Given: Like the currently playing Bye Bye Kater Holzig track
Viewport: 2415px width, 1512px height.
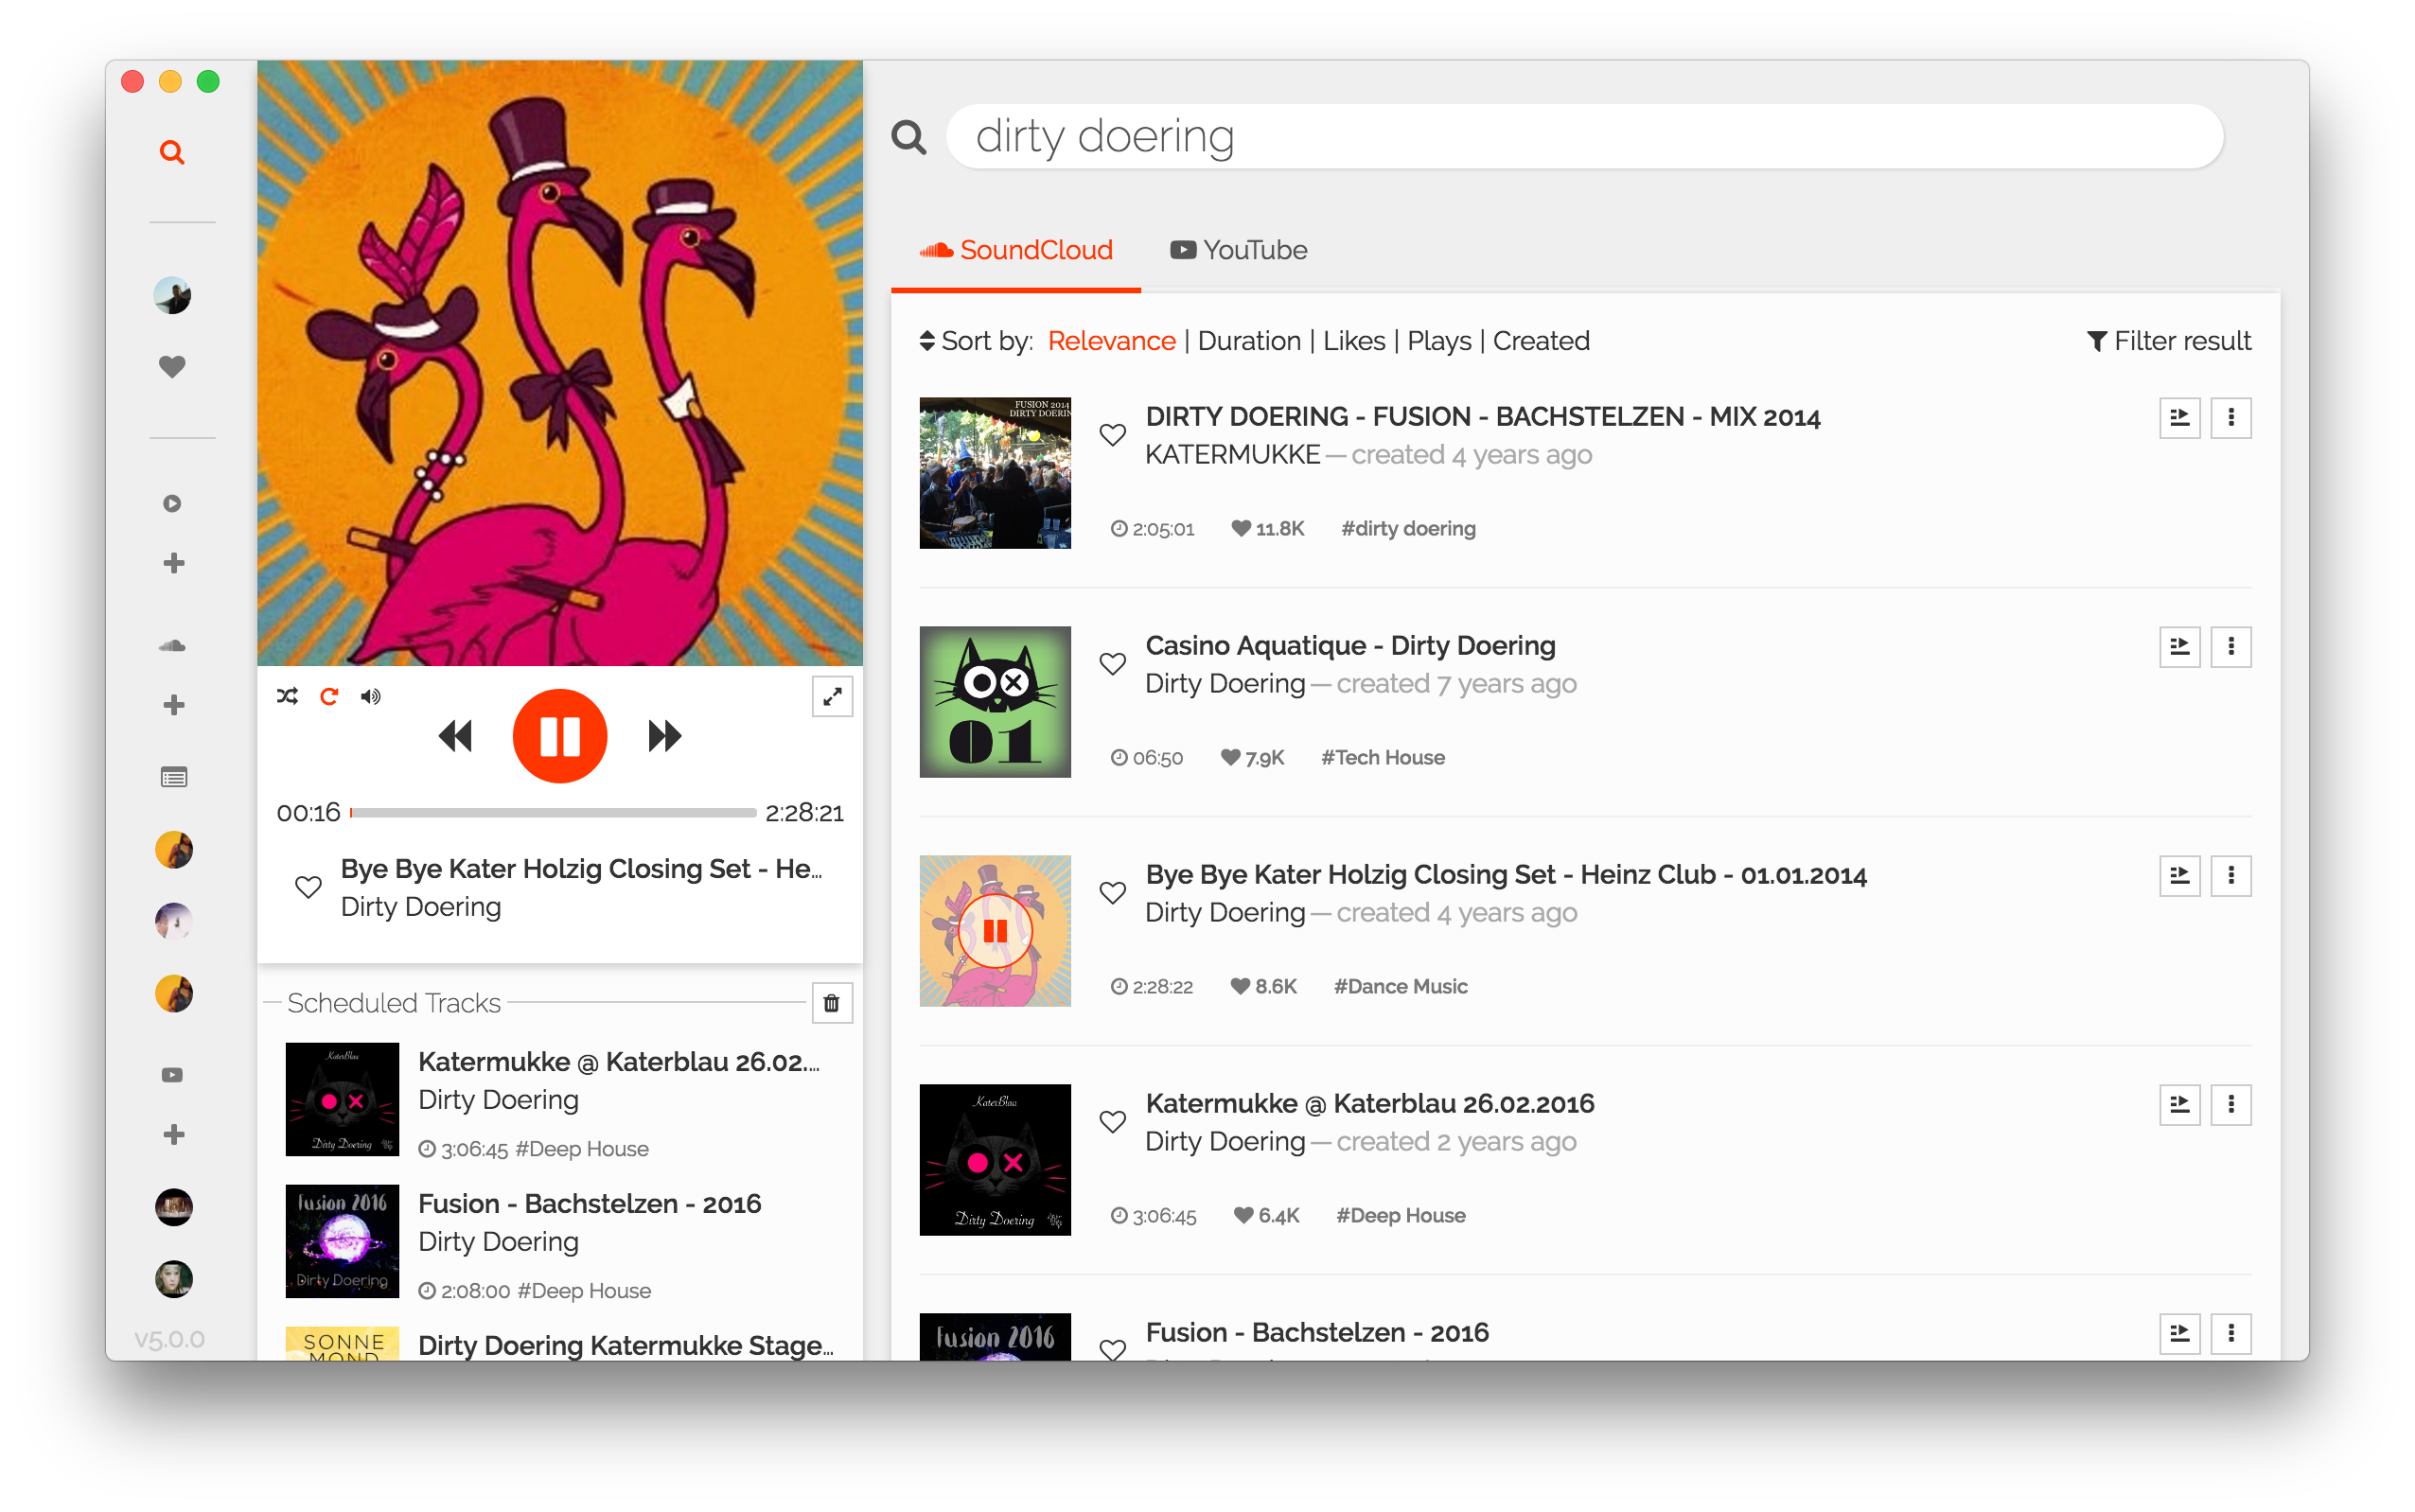Looking at the screenshot, I should pos(308,886).
